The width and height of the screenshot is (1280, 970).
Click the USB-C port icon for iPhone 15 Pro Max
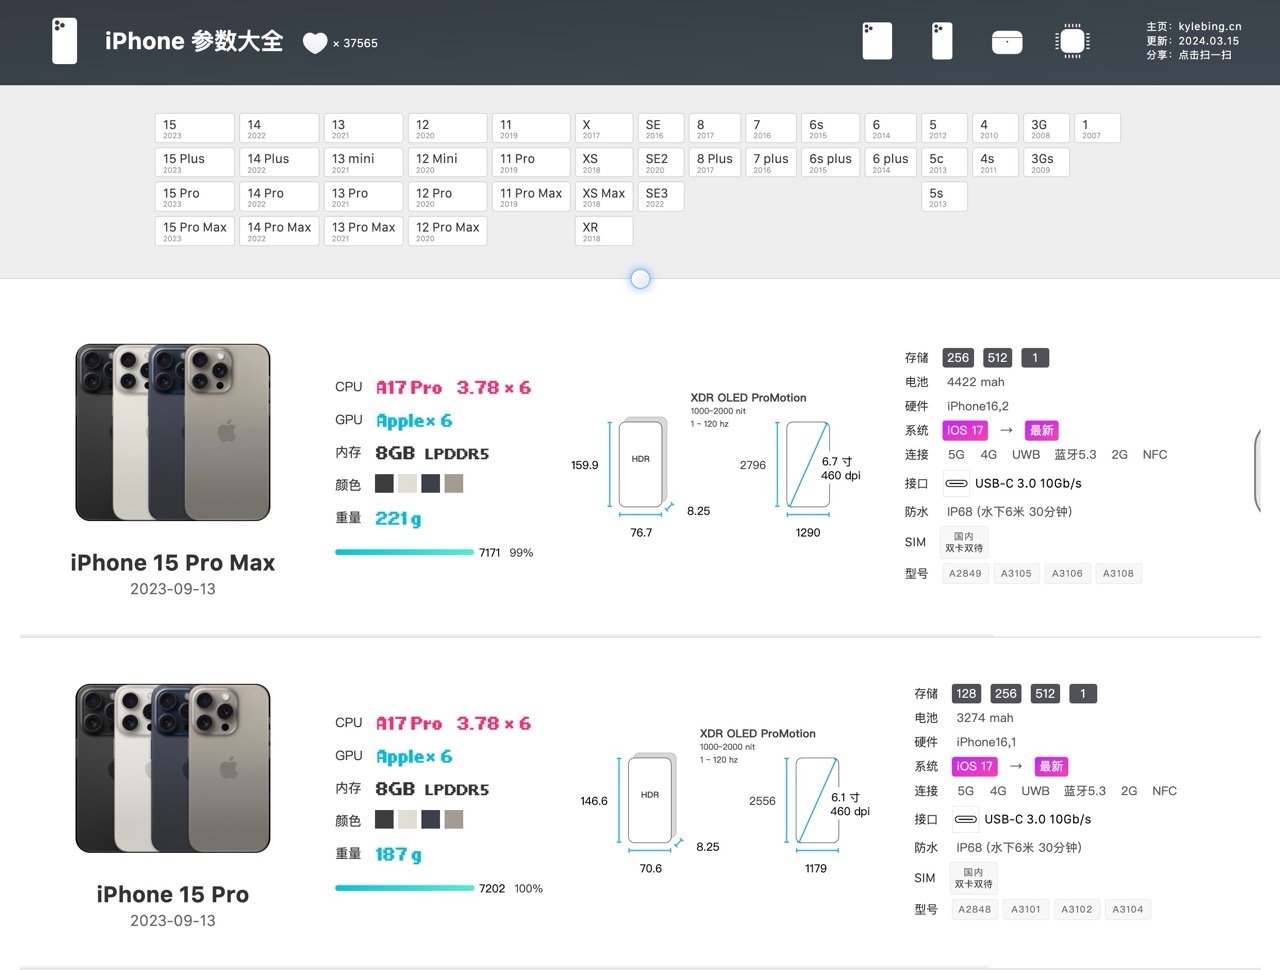957,483
